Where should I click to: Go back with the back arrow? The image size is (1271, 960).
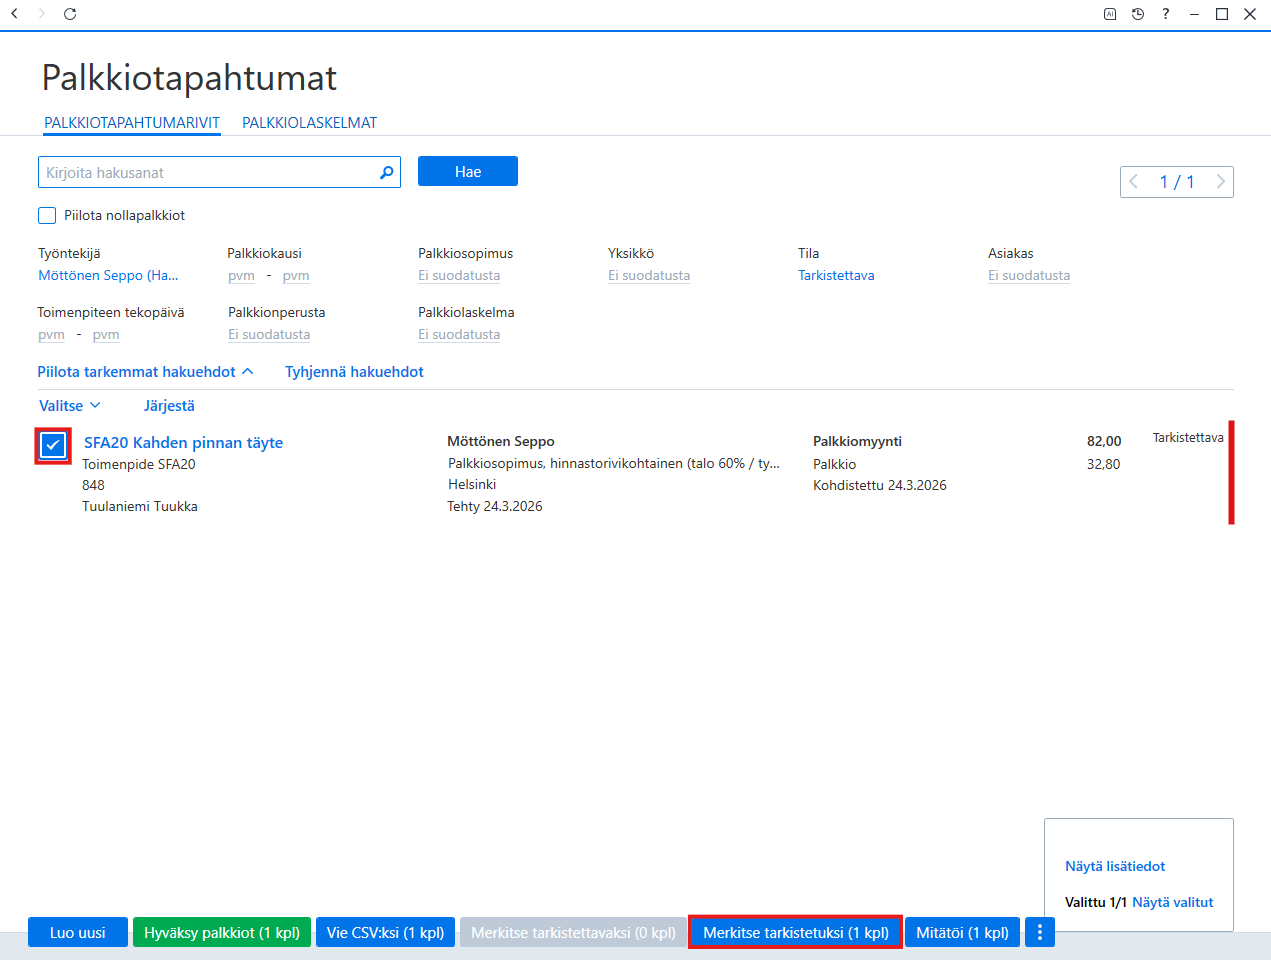coord(14,14)
